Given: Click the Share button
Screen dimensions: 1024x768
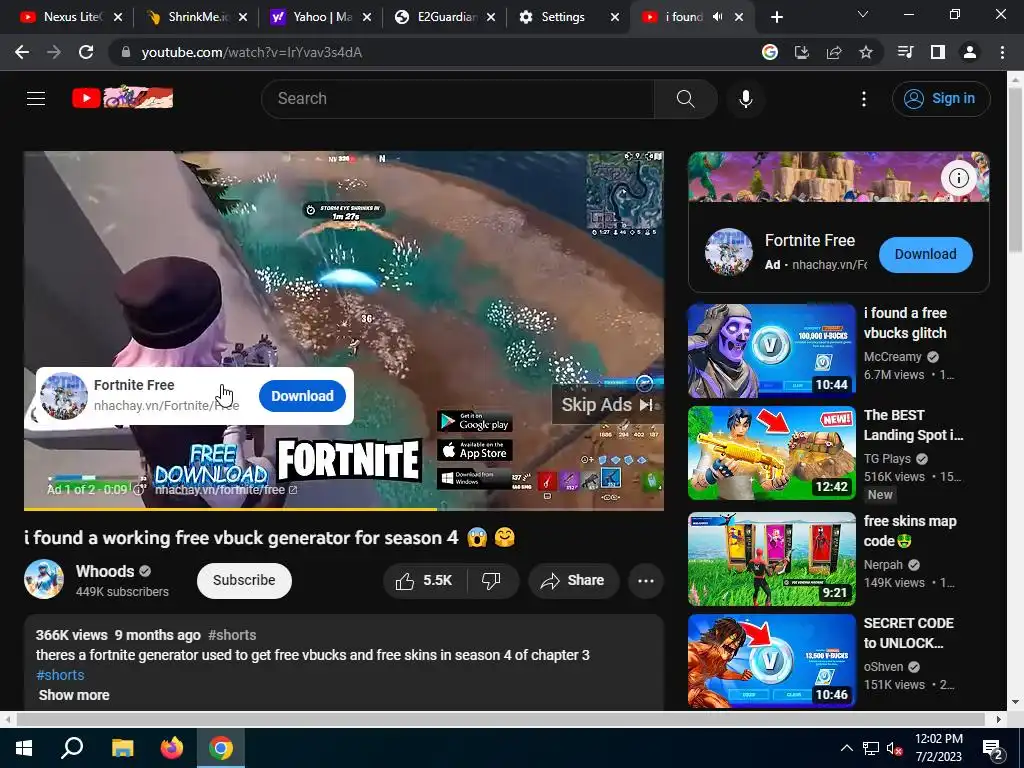Looking at the screenshot, I should (x=573, y=581).
